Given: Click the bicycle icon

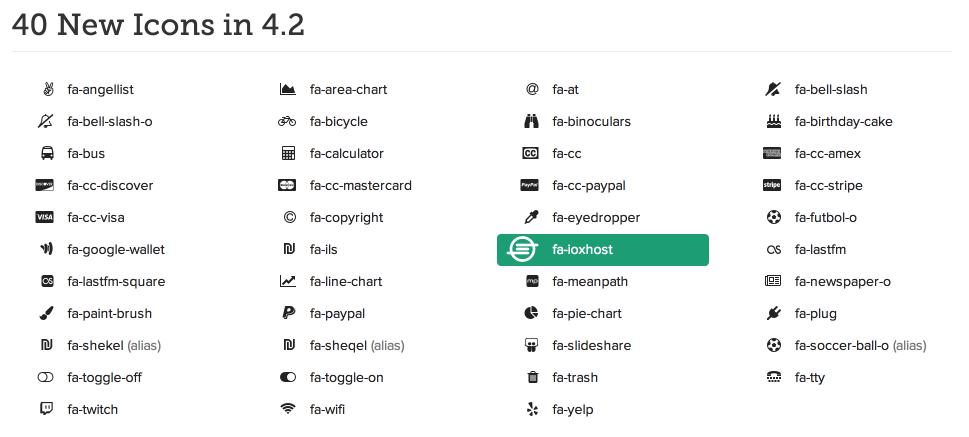Looking at the screenshot, I should tap(288, 122).
